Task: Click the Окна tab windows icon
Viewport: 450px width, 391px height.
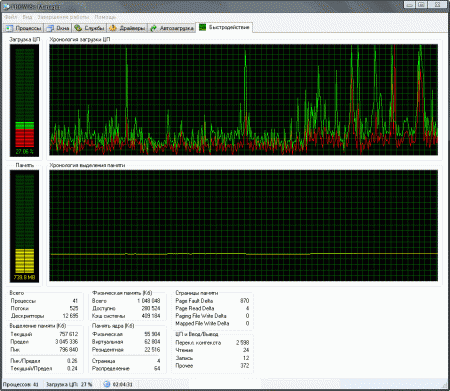Action: (x=50, y=28)
